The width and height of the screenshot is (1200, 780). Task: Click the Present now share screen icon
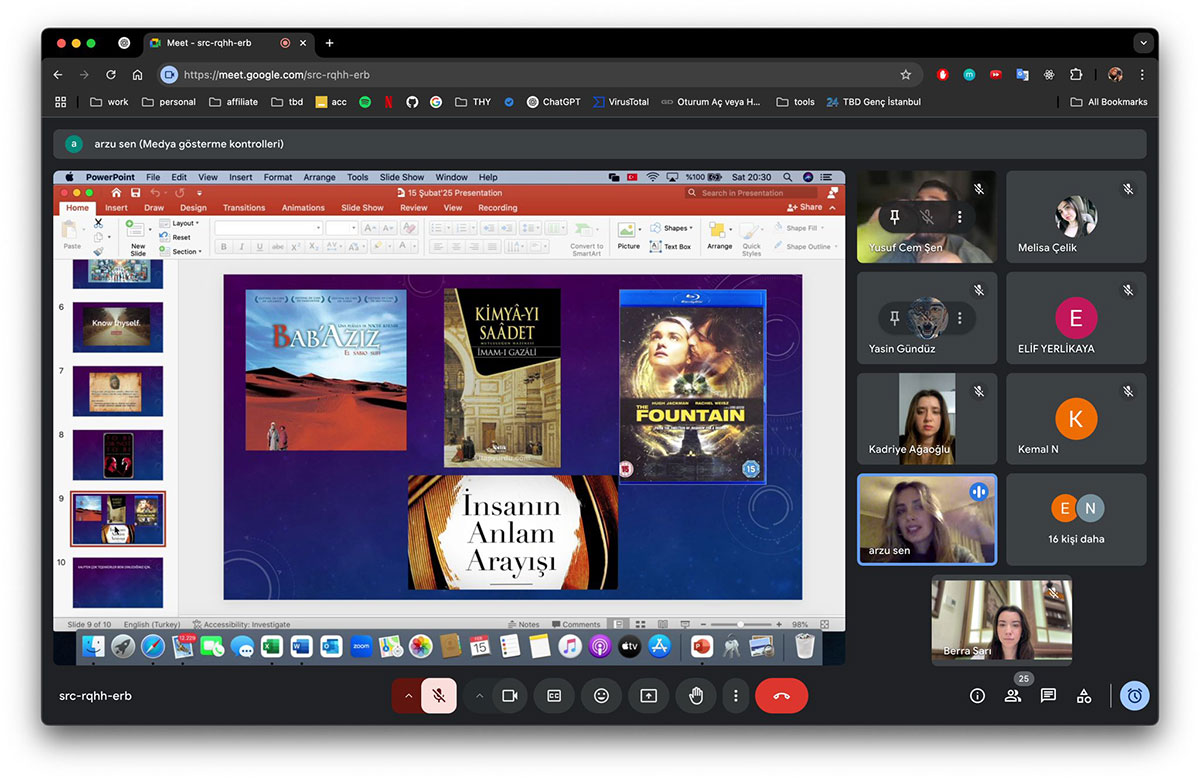[x=648, y=696]
